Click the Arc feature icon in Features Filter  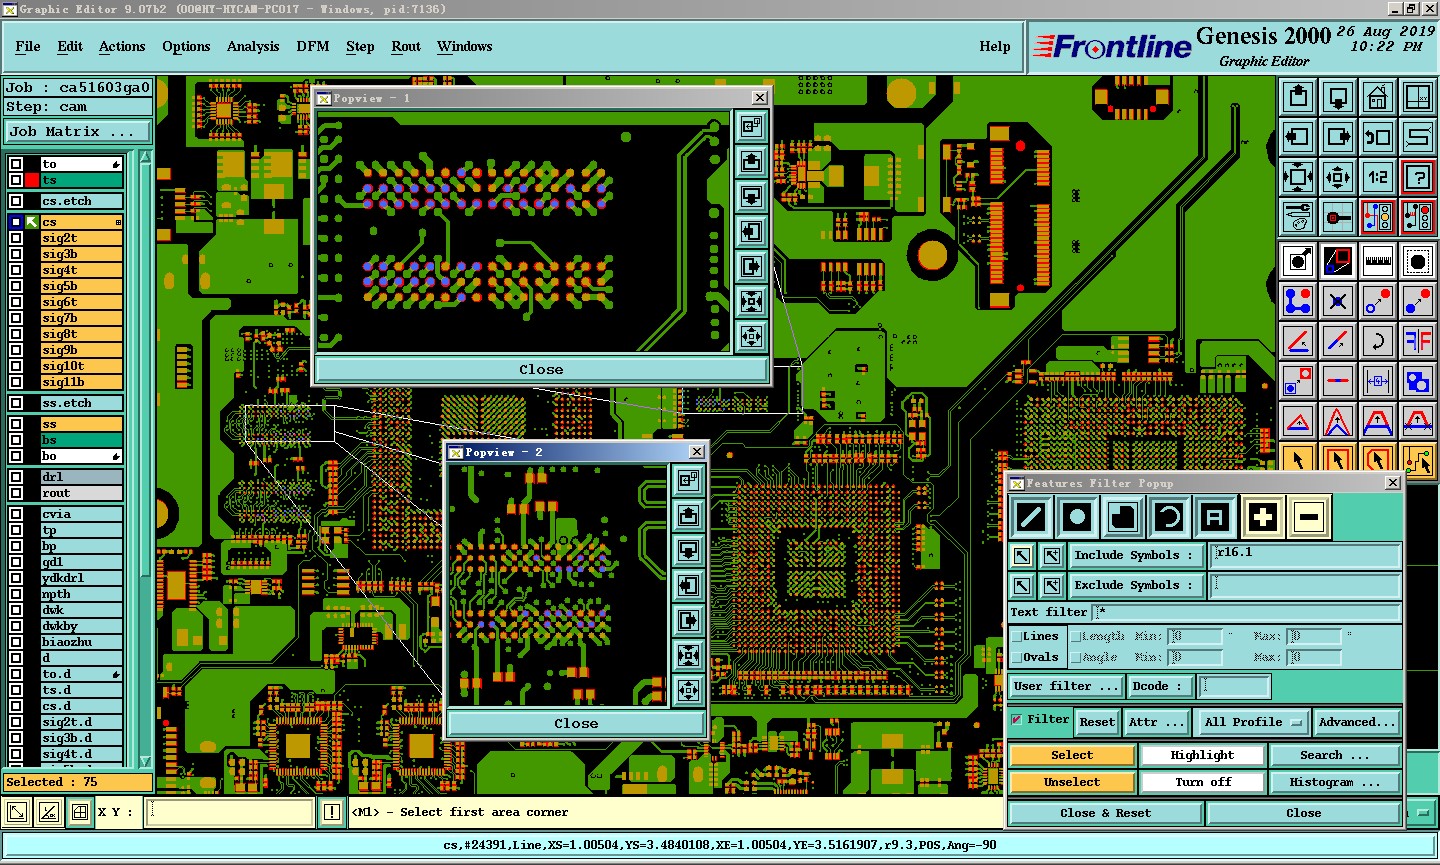(1169, 517)
